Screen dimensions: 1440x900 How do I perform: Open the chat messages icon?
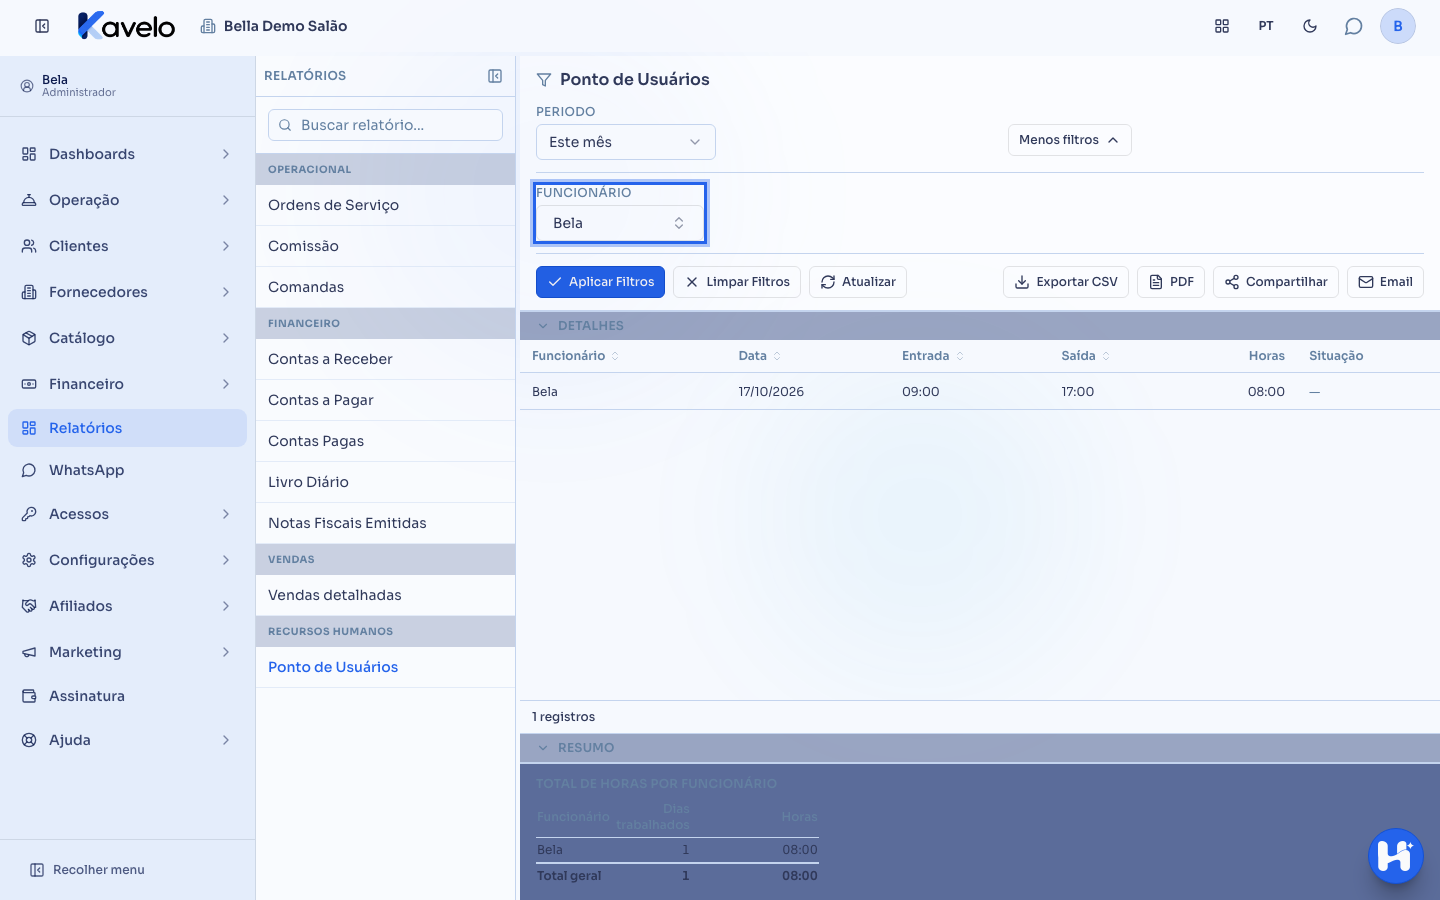1353,26
